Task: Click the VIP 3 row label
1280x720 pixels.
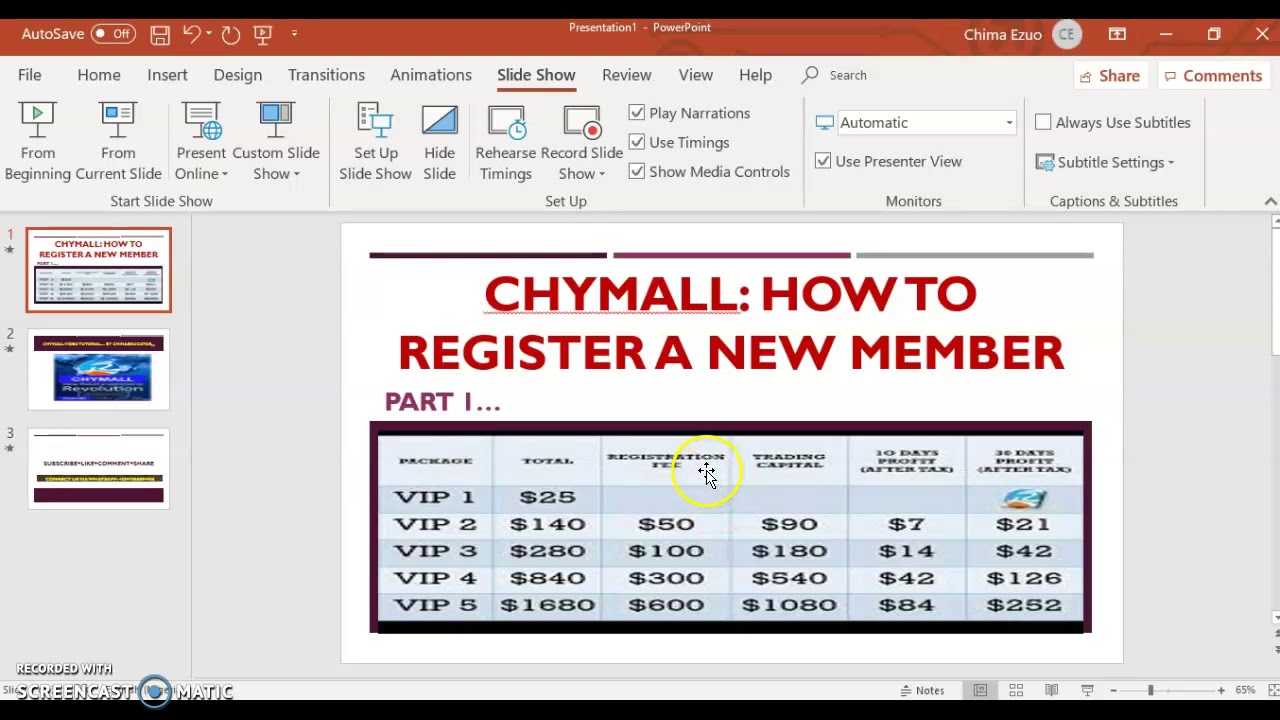Action: [x=435, y=551]
